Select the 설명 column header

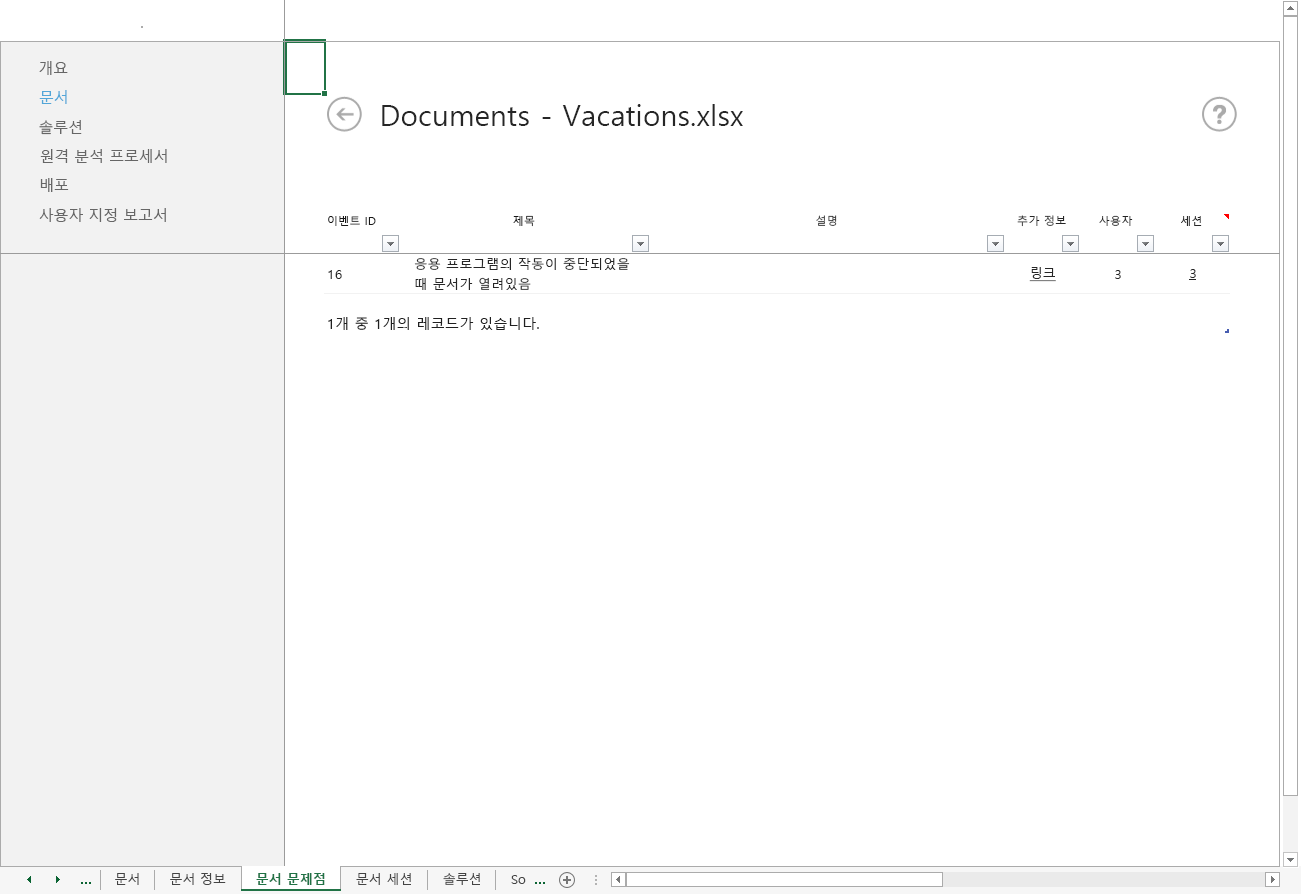point(826,220)
